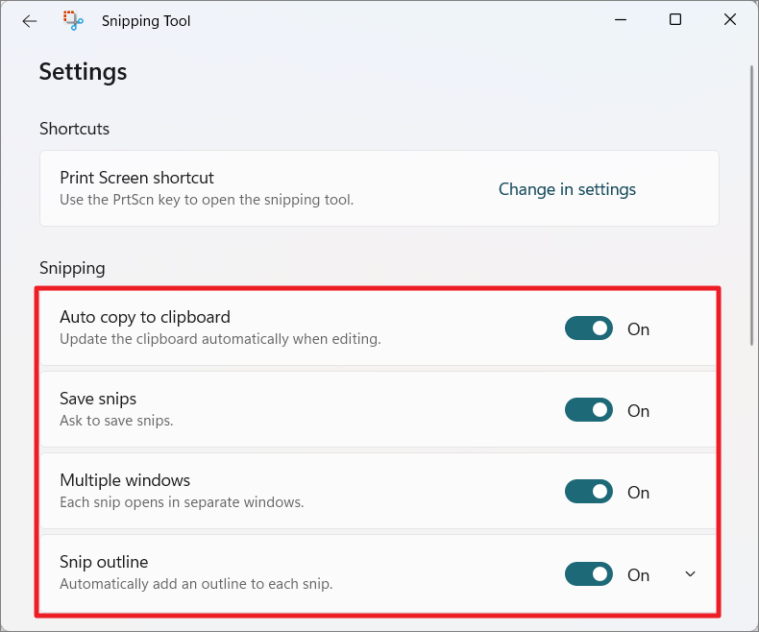Select the Print Screen shortcut row

pyautogui.click(x=379, y=188)
